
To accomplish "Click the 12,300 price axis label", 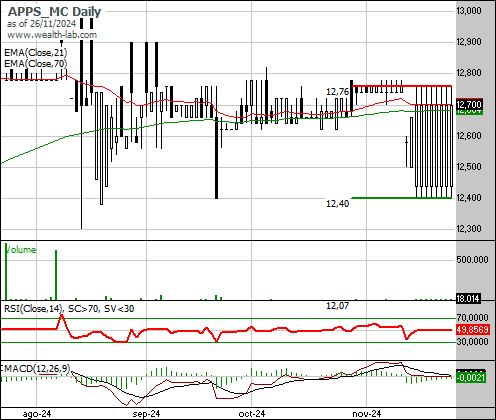I will click(x=469, y=229).
